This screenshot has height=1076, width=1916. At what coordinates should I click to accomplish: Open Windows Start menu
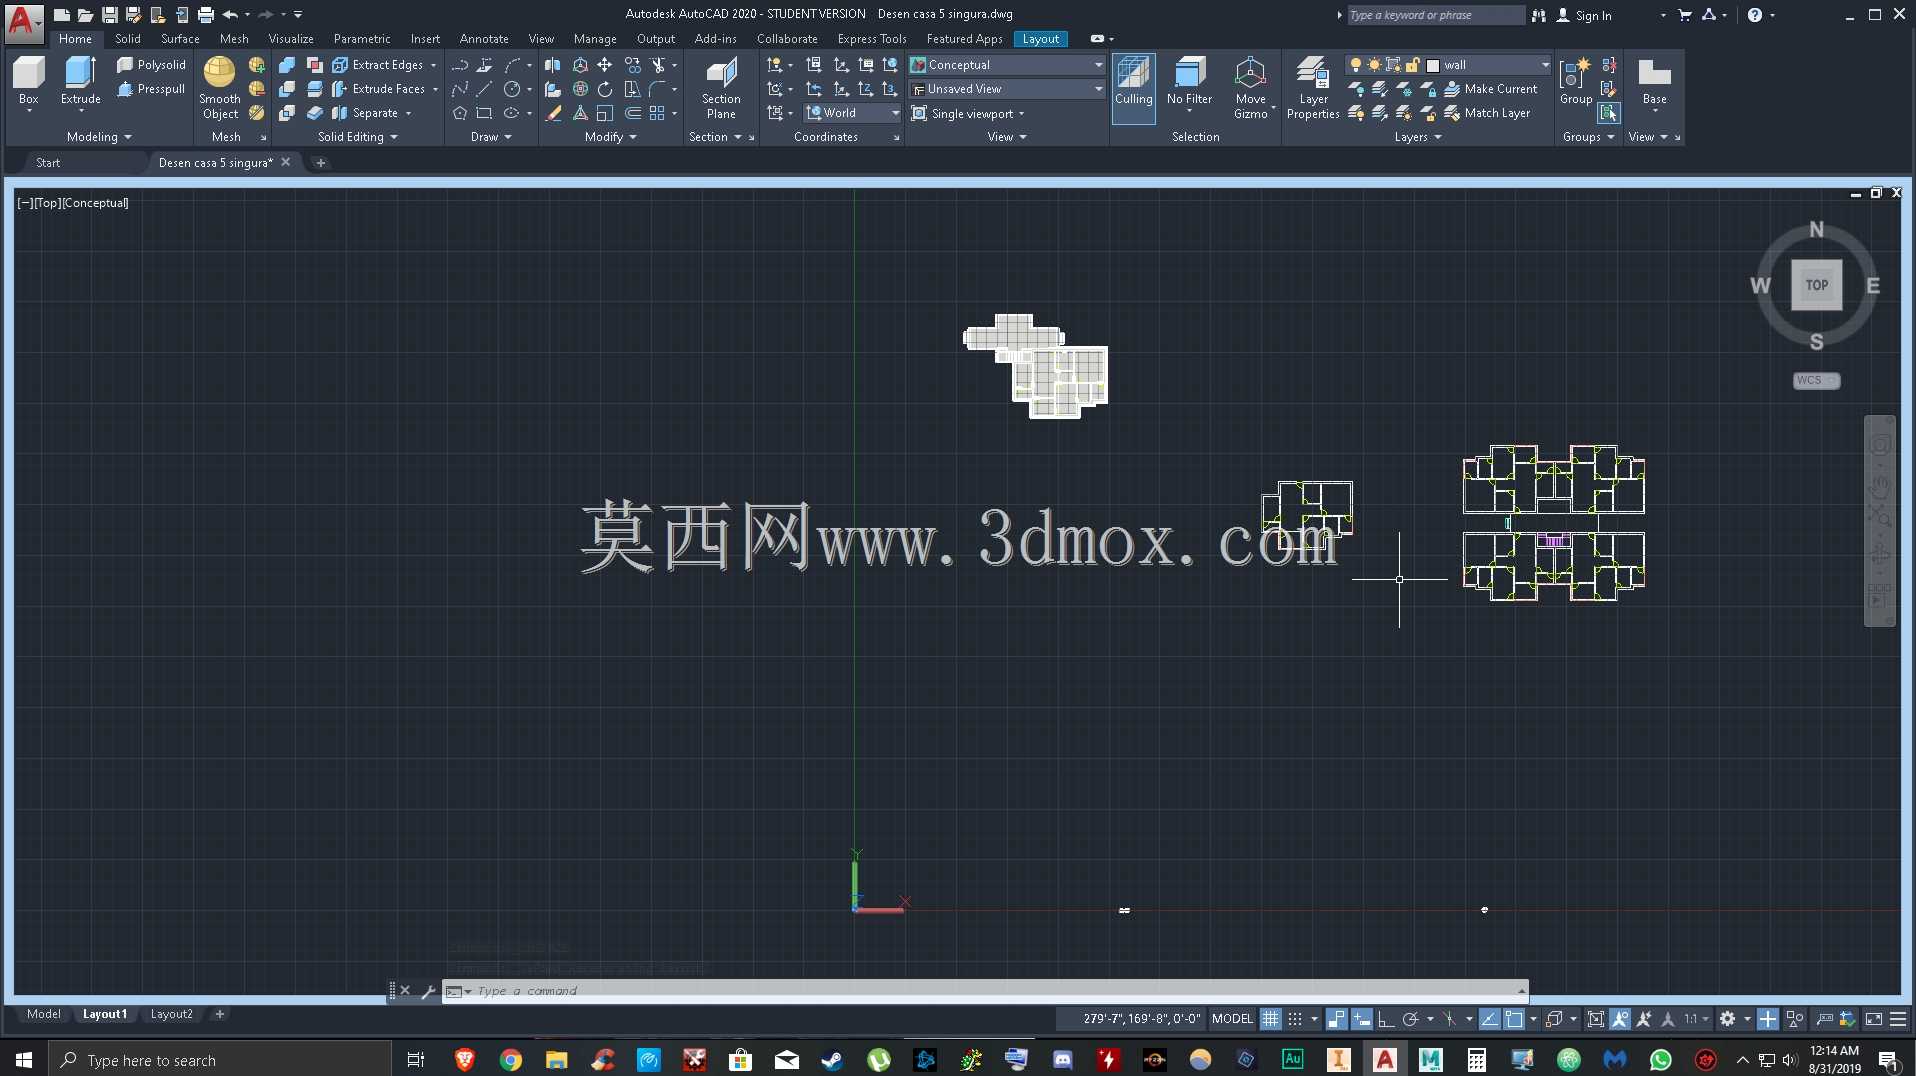[x=24, y=1060]
